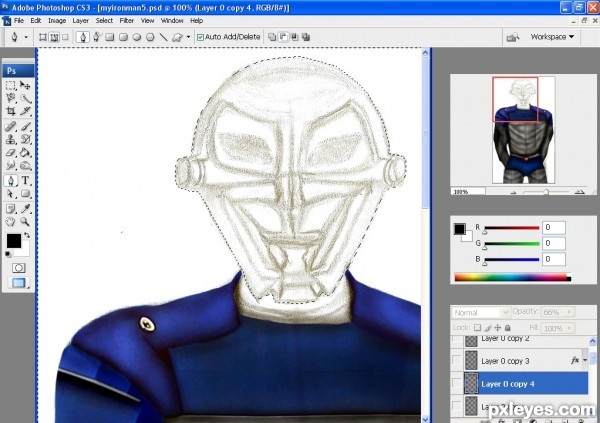Enable Paths mode in options bar
The width and height of the screenshot is (600, 423).
[54, 37]
